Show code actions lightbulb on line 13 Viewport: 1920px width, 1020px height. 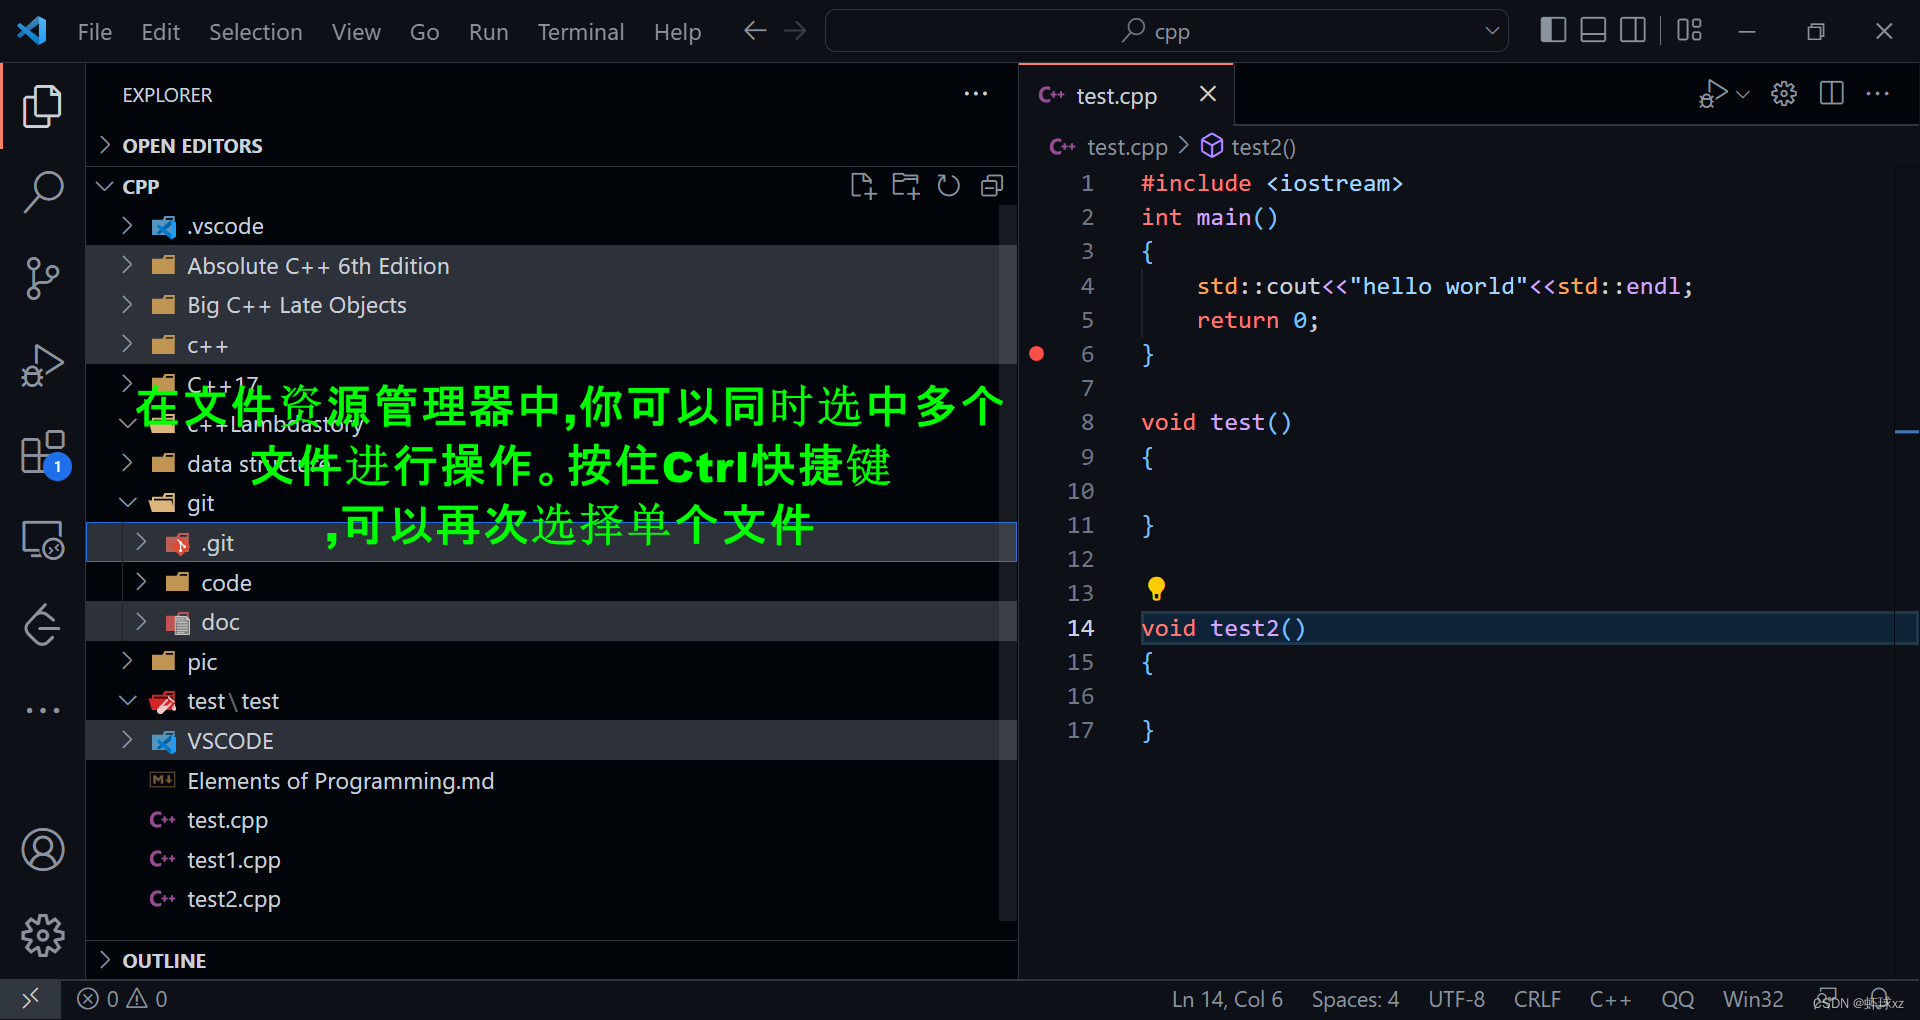click(1156, 588)
